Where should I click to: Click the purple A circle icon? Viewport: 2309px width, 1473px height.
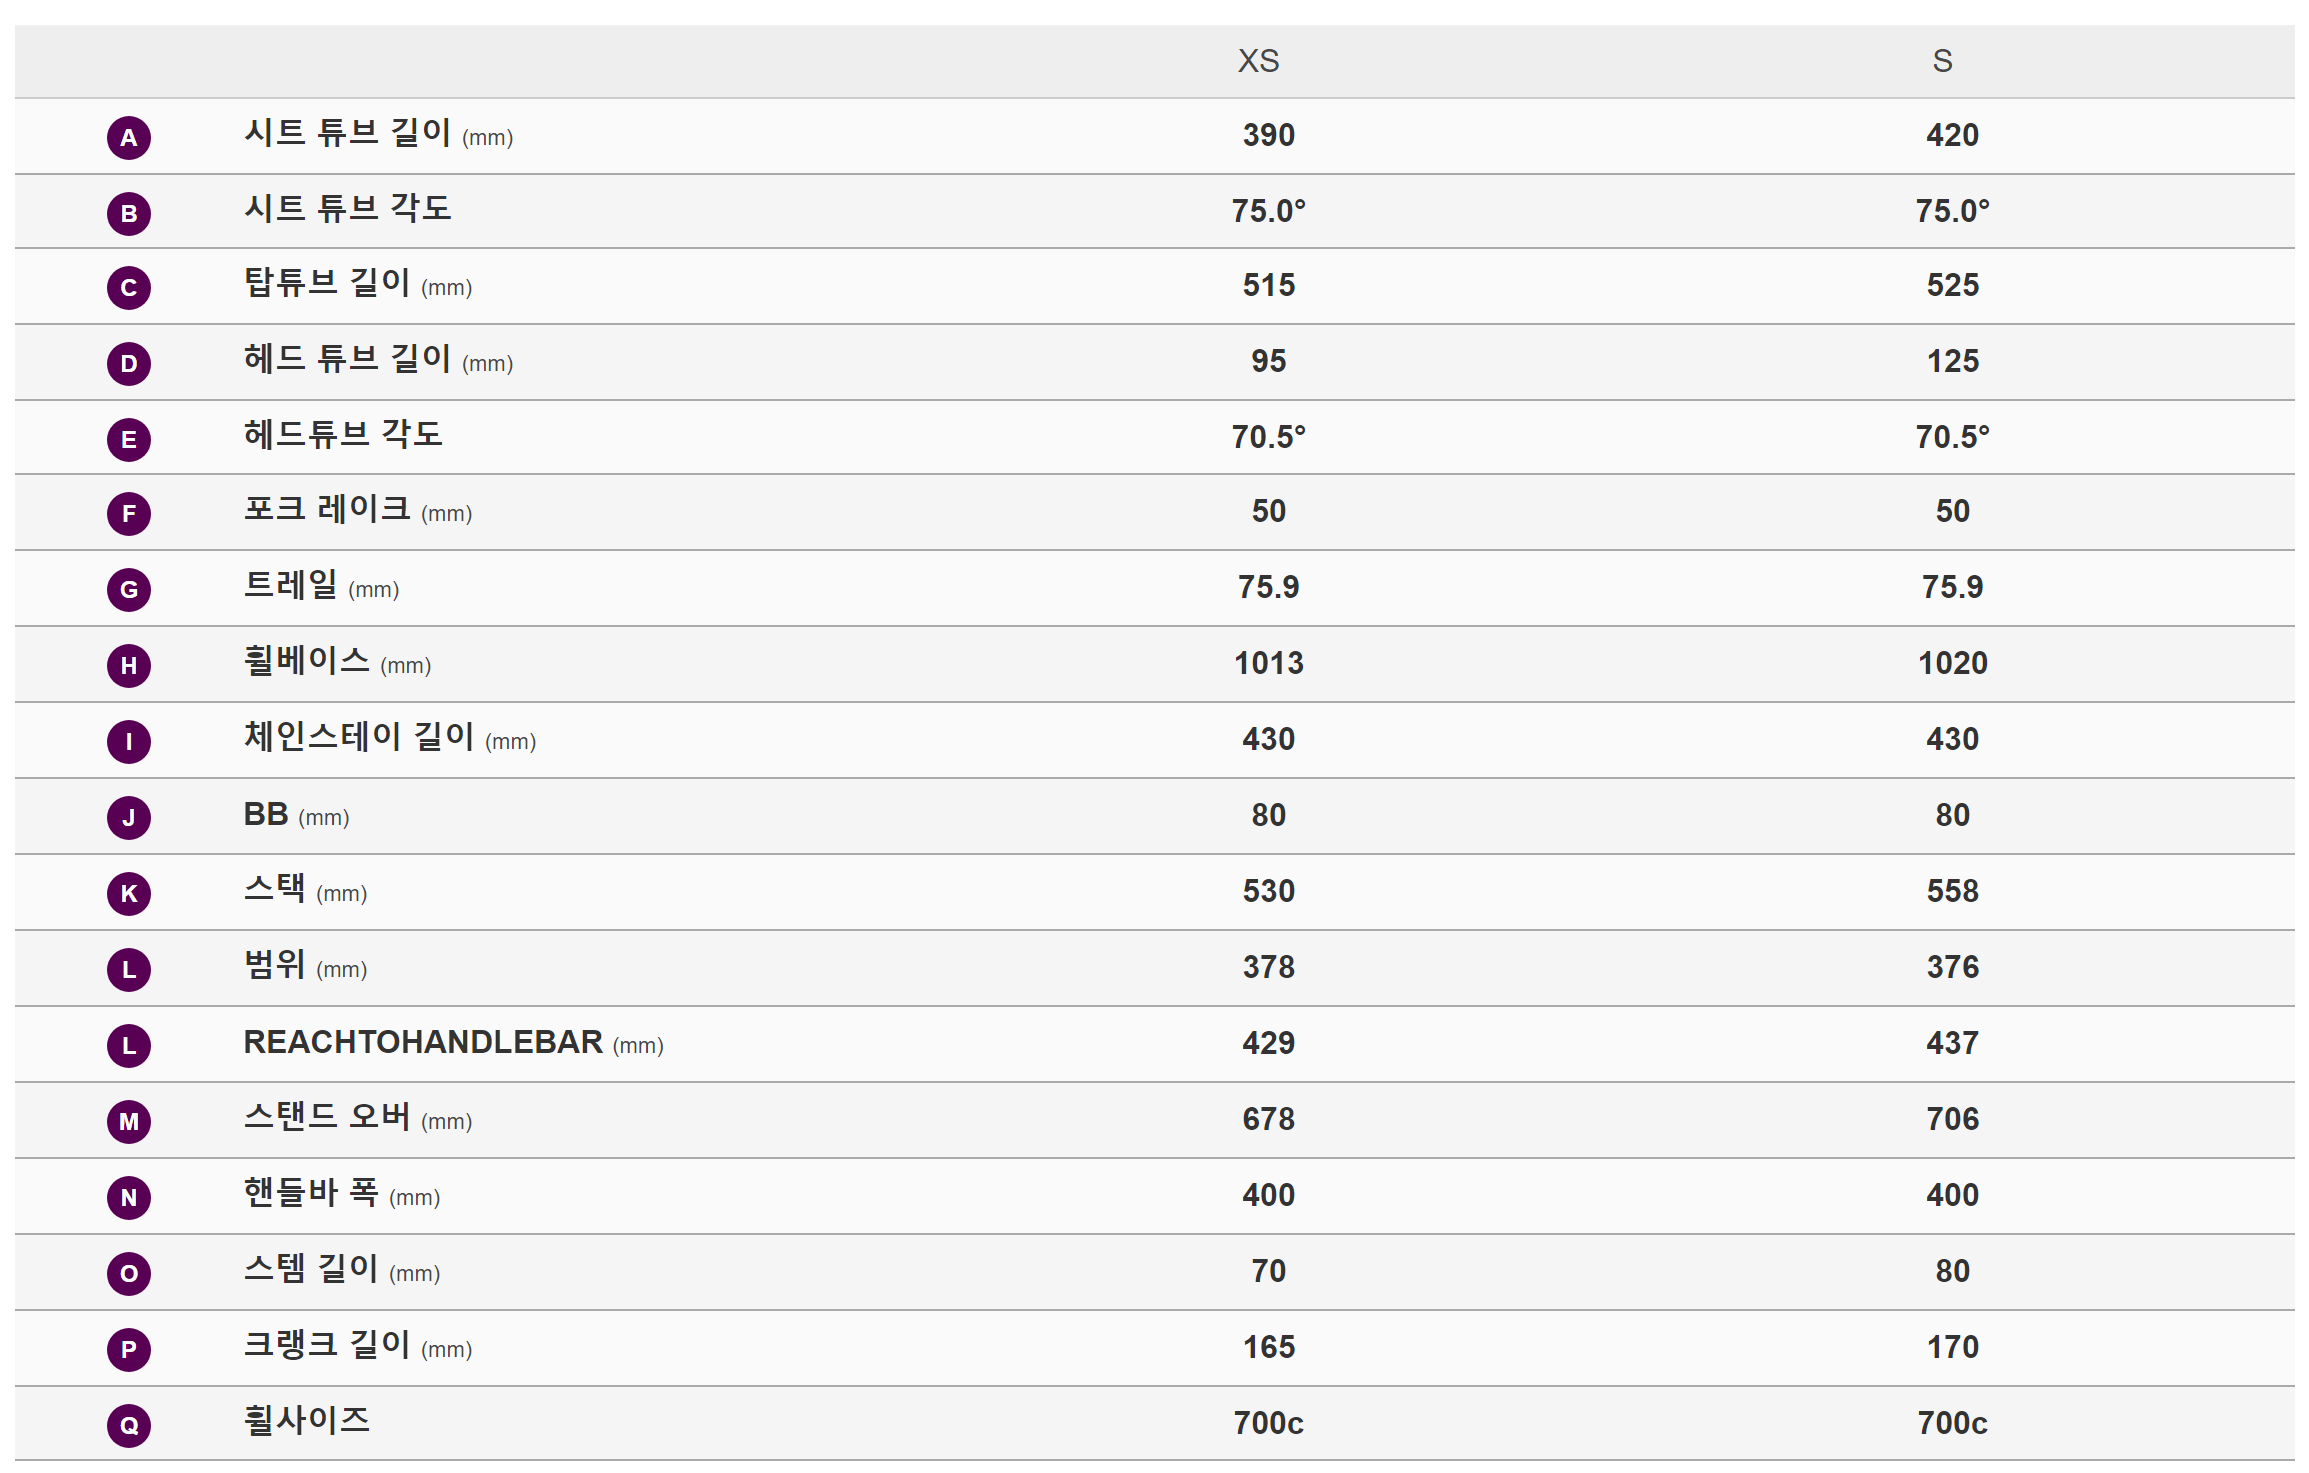[x=129, y=138]
